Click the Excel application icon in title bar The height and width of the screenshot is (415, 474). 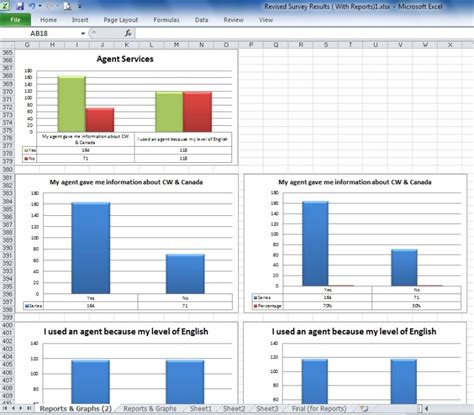5,6
